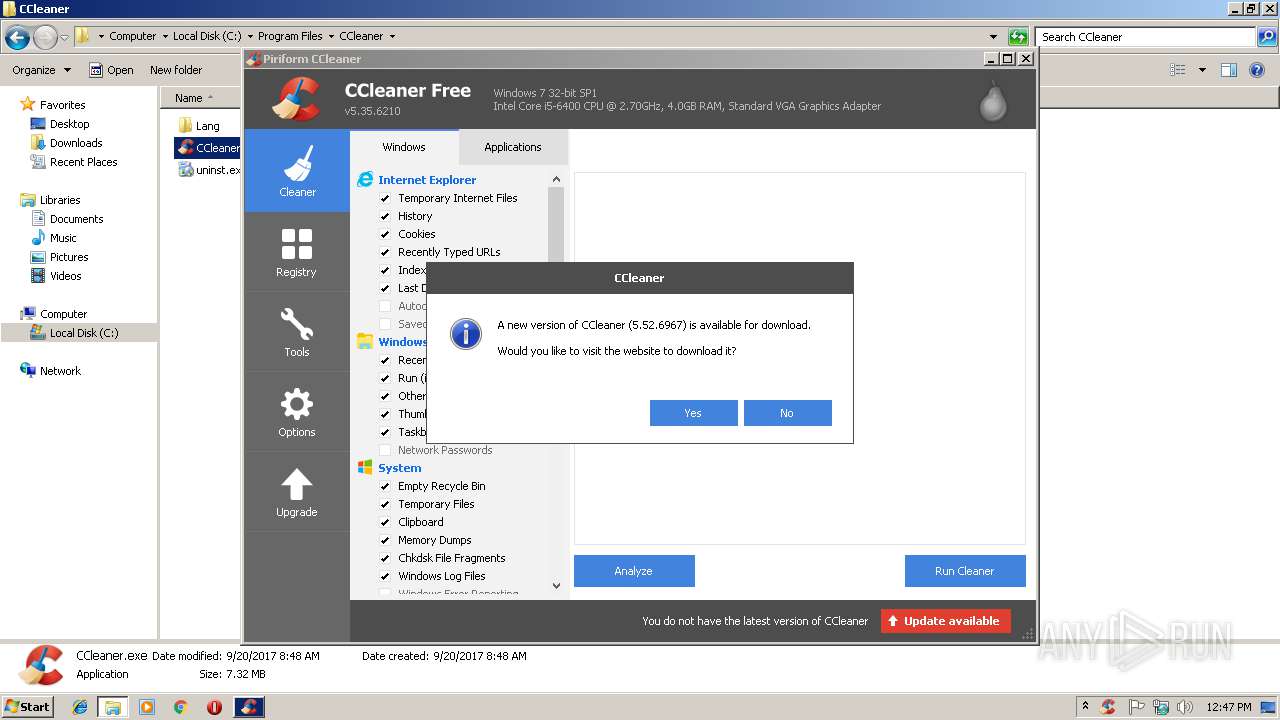Click the Run Cleaner button
Image resolution: width=1280 pixels, height=720 pixels.
pyautogui.click(x=965, y=571)
